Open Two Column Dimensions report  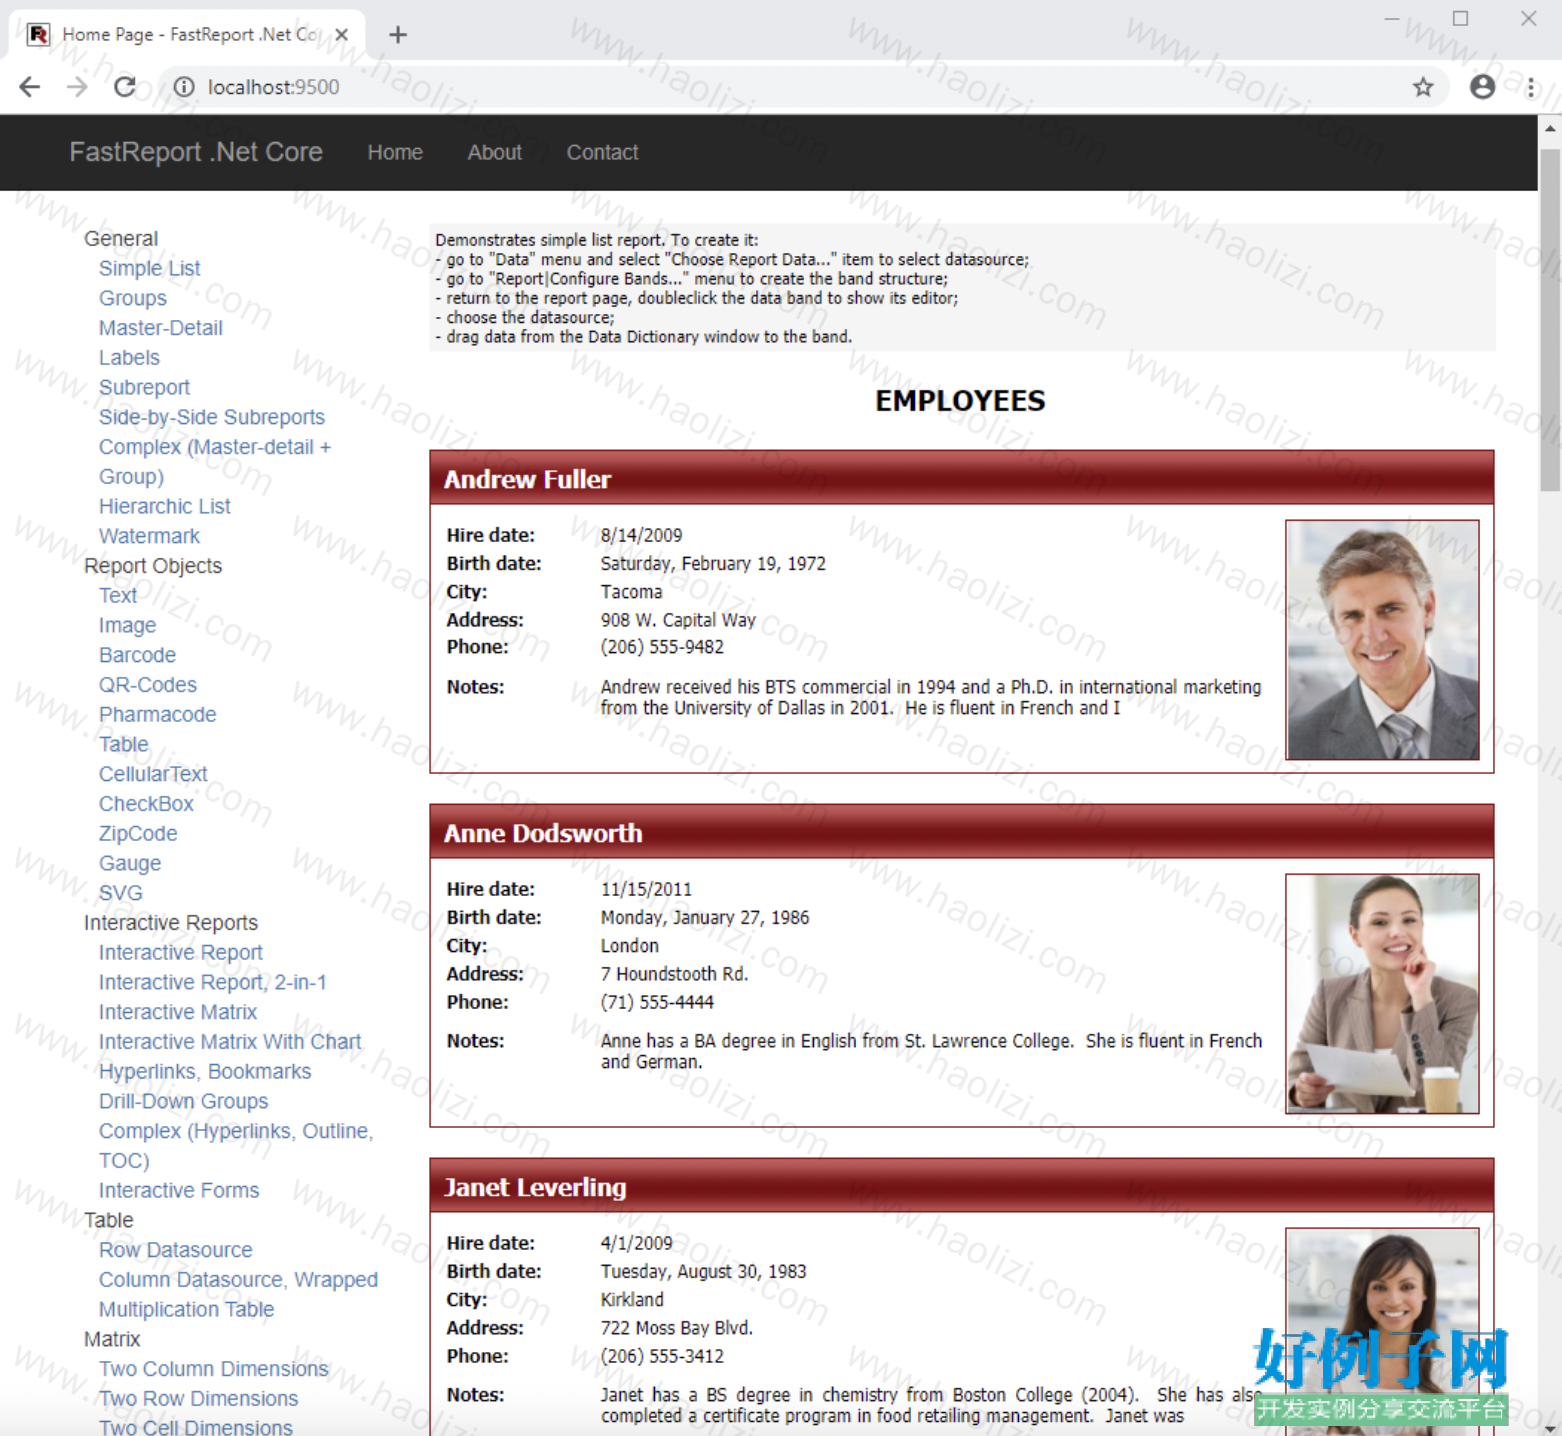[x=213, y=1368]
